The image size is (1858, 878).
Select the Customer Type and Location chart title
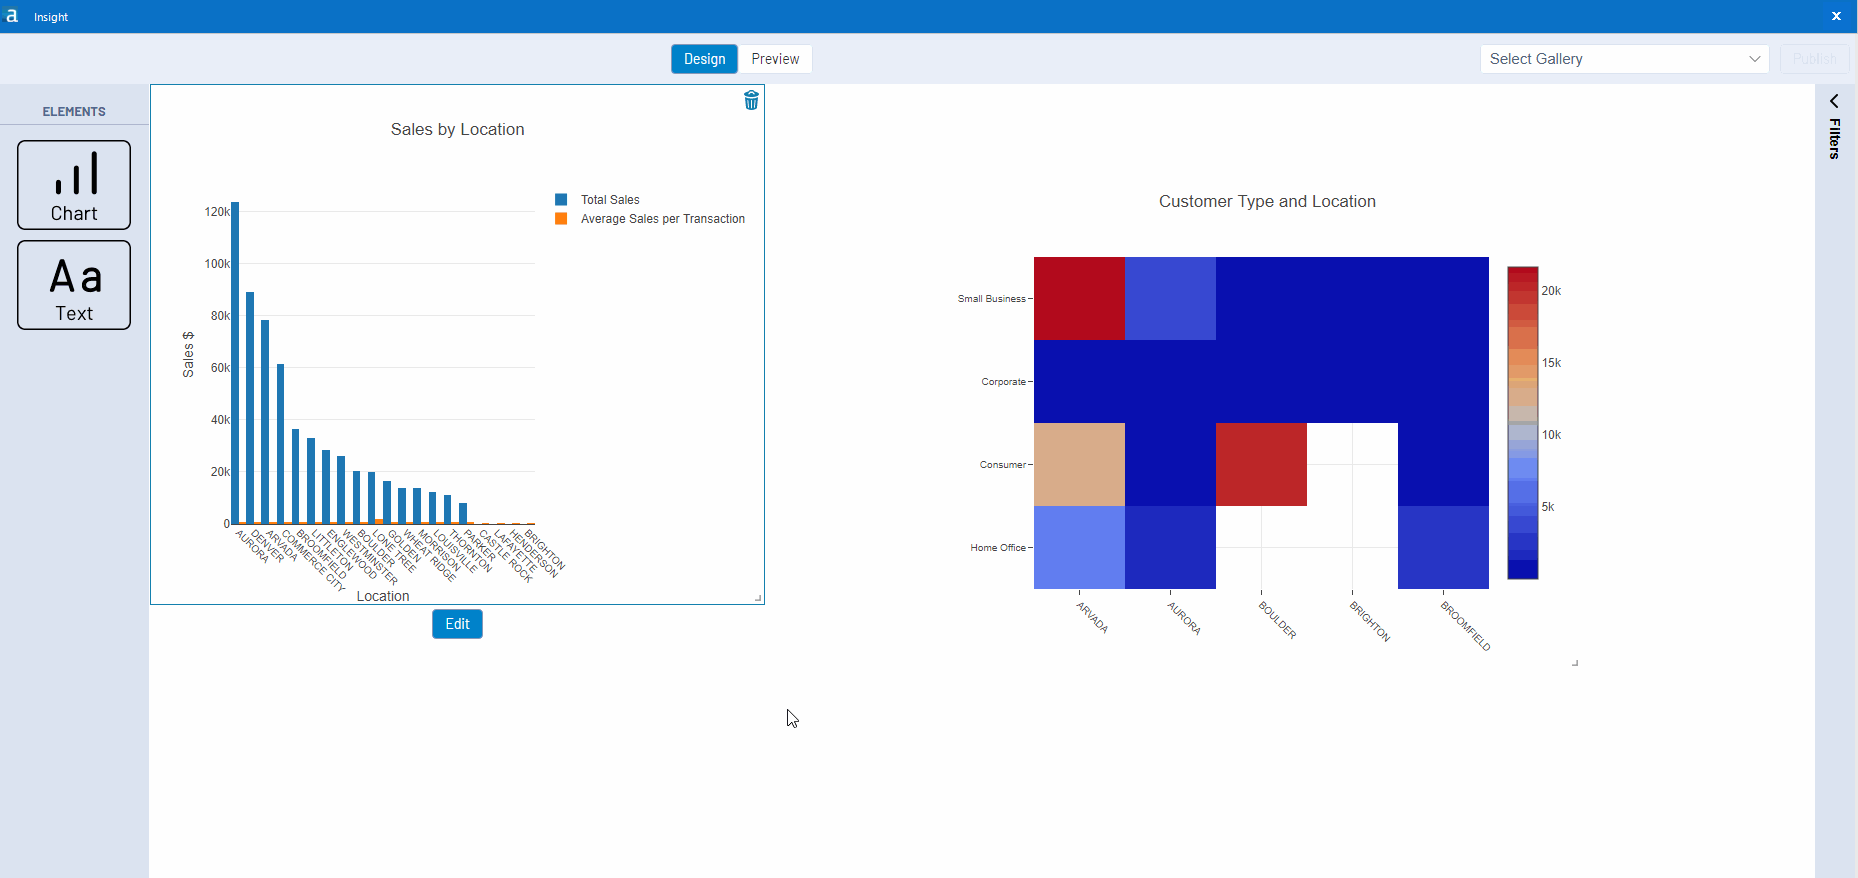click(x=1267, y=201)
